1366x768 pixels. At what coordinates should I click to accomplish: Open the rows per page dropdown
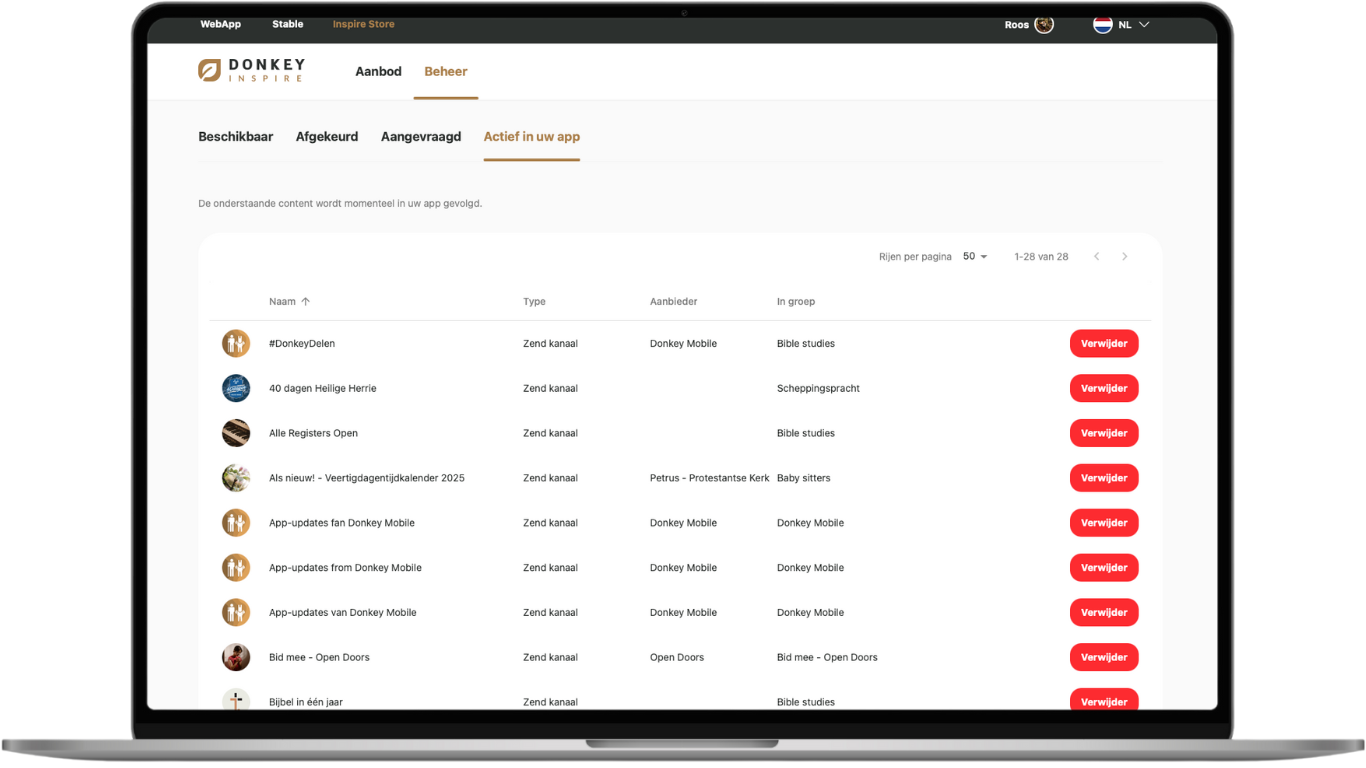click(975, 257)
